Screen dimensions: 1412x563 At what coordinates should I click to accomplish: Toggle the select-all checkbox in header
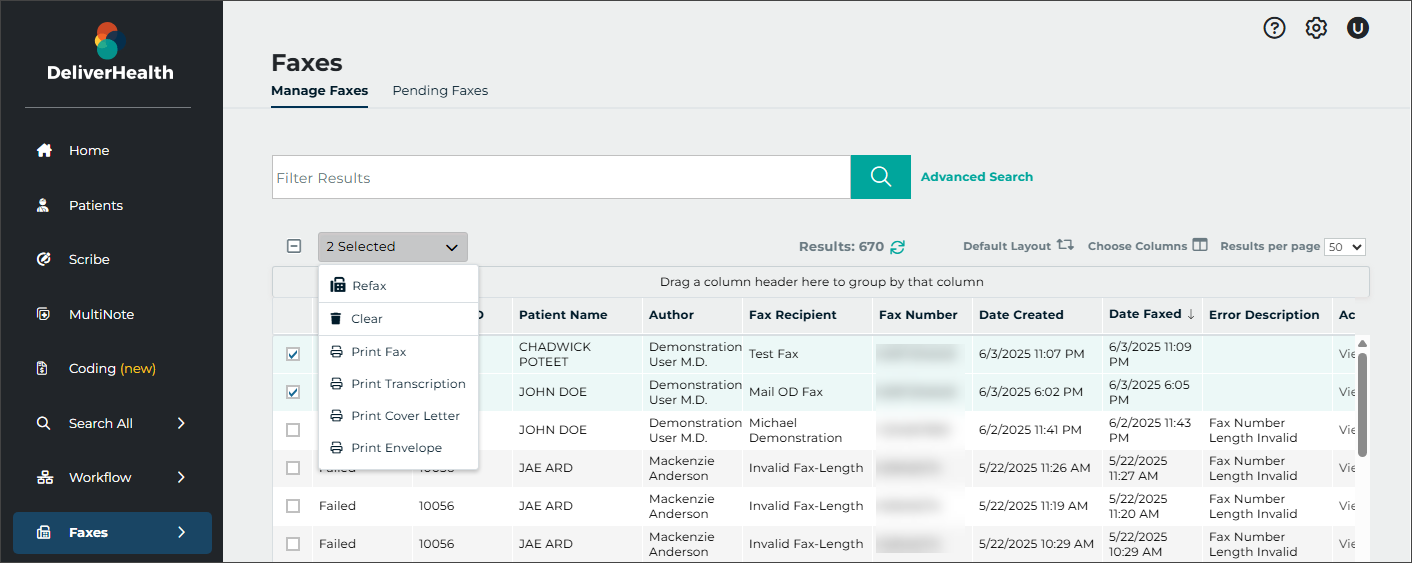(294, 247)
